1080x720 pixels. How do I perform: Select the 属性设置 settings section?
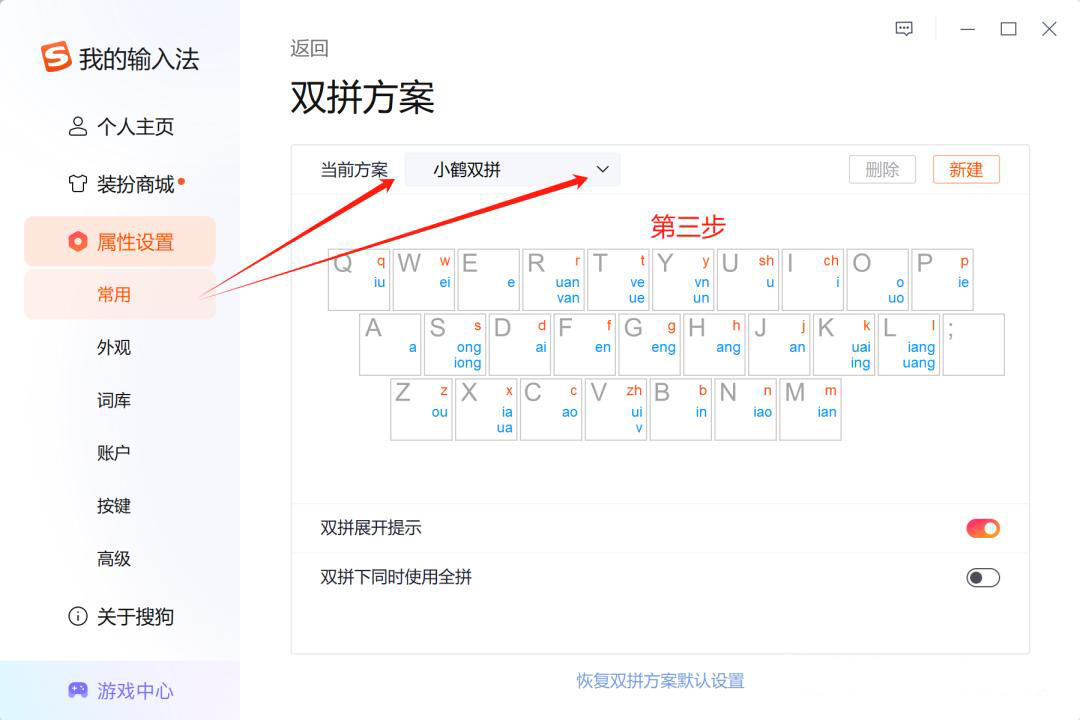pos(120,242)
